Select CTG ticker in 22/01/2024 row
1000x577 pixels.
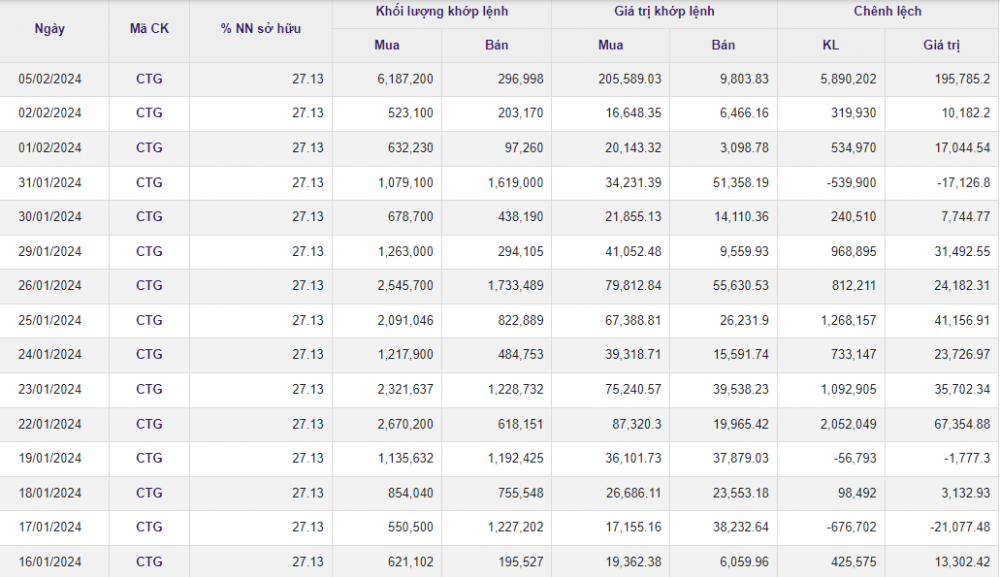tap(149, 424)
